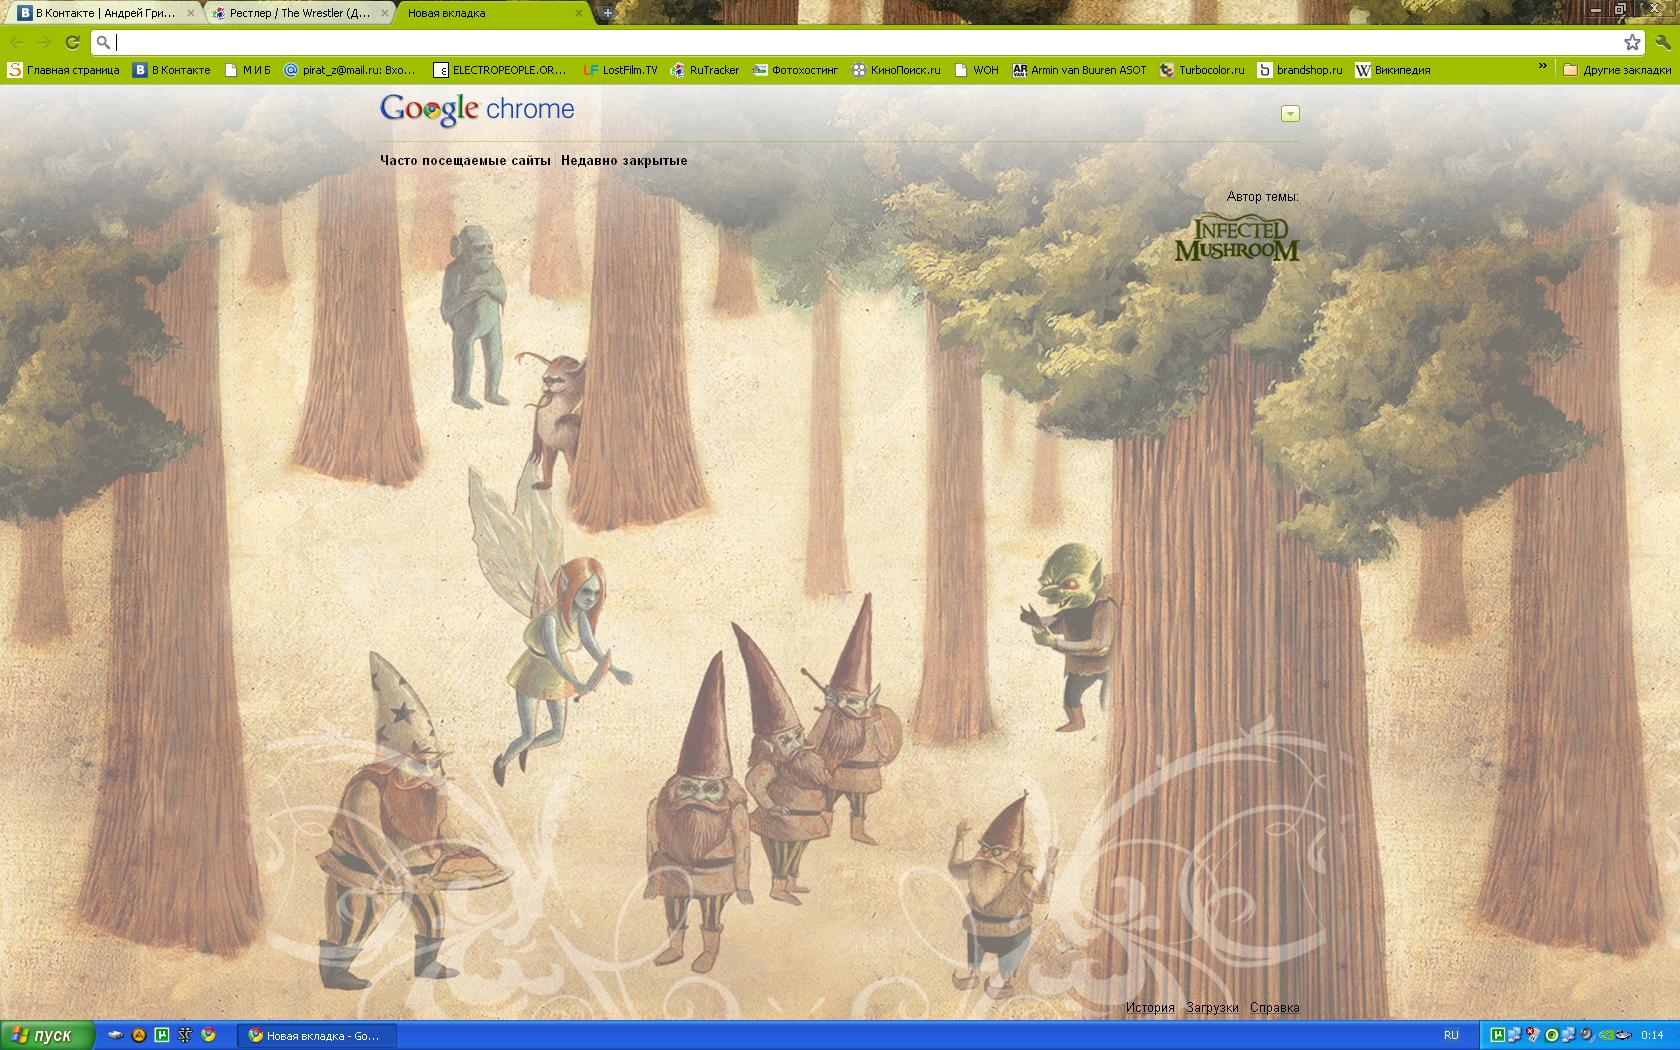The height and width of the screenshot is (1050, 1680).
Task: Click the safely remove hardware tray icon
Action: (1624, 1035)
